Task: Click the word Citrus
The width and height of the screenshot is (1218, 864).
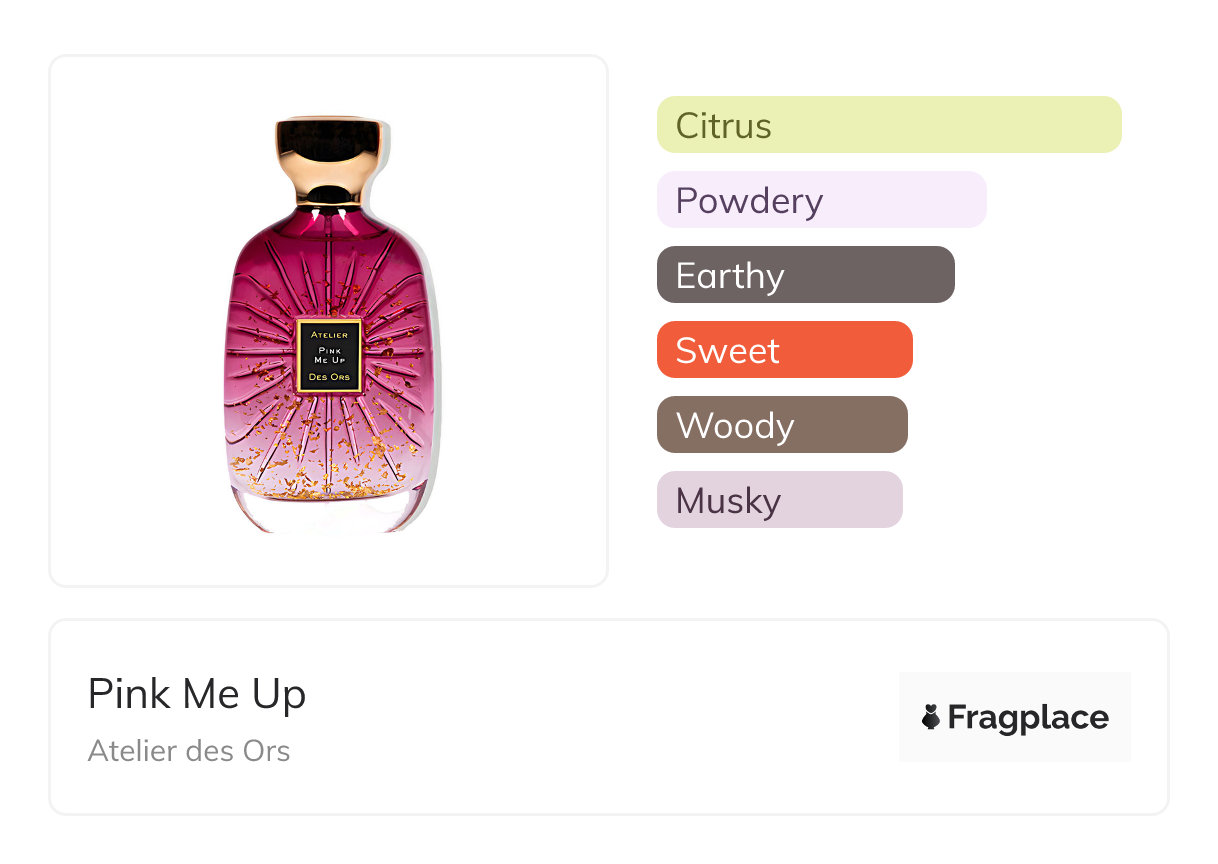Action: (x=724, y=126)
